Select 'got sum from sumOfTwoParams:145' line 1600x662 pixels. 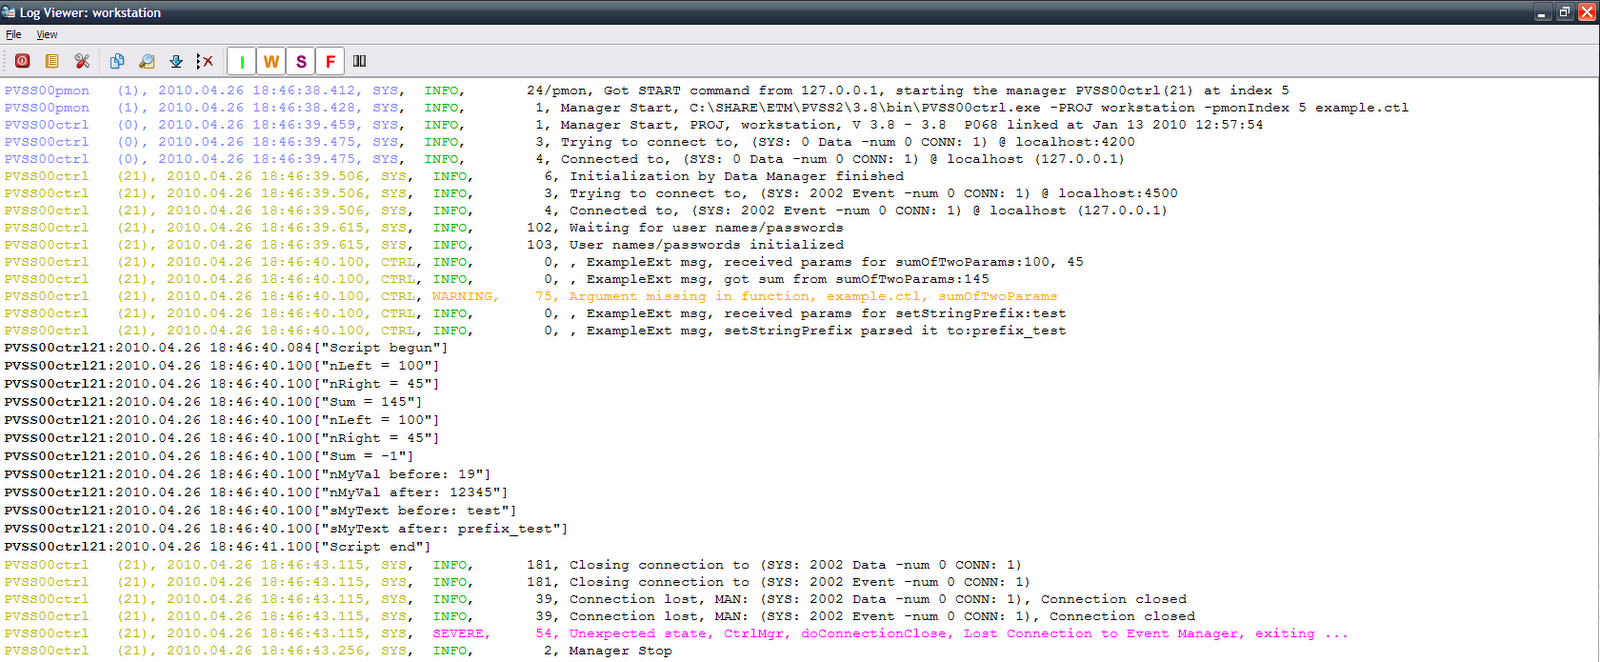point(497,279)
